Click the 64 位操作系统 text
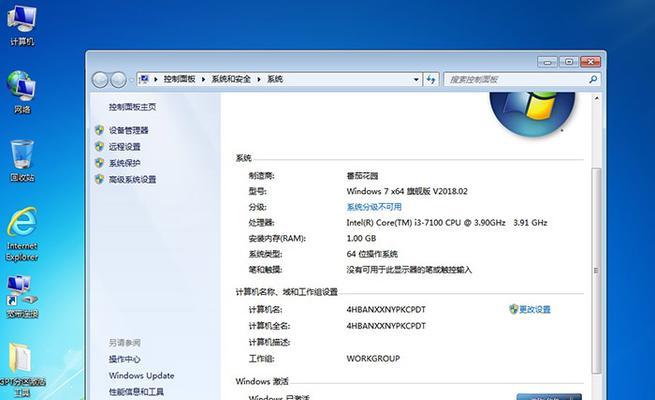Viewport: 655px width, 400px height. (372, 254)
